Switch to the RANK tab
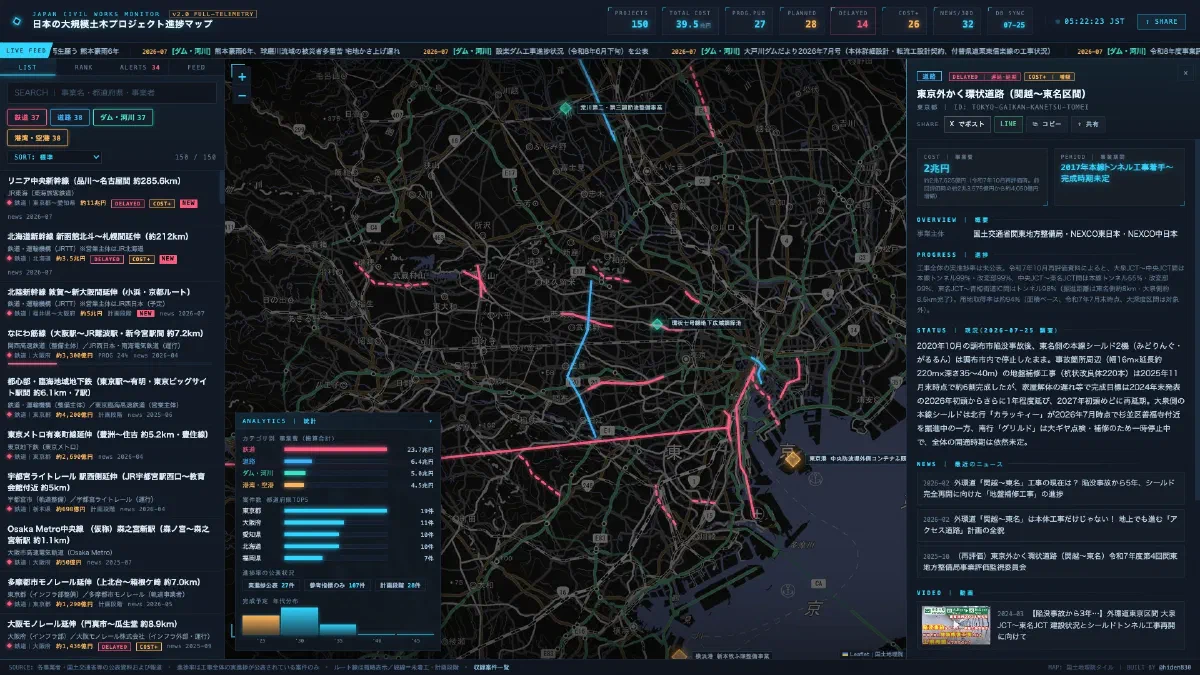The width and height of the screenshot is (1200, 675). click(x=84, y=67)
